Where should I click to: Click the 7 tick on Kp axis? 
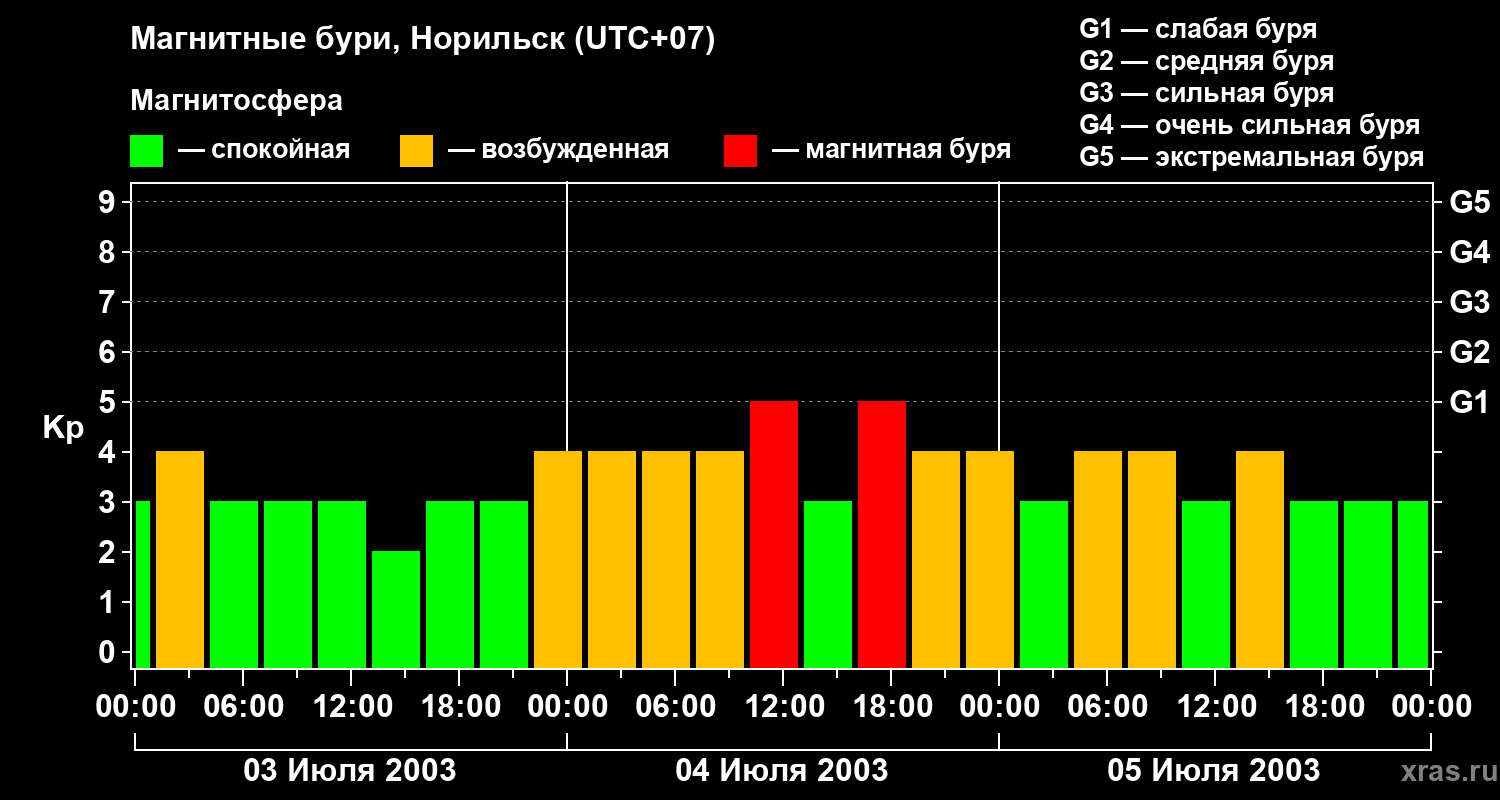click(109, 302)
